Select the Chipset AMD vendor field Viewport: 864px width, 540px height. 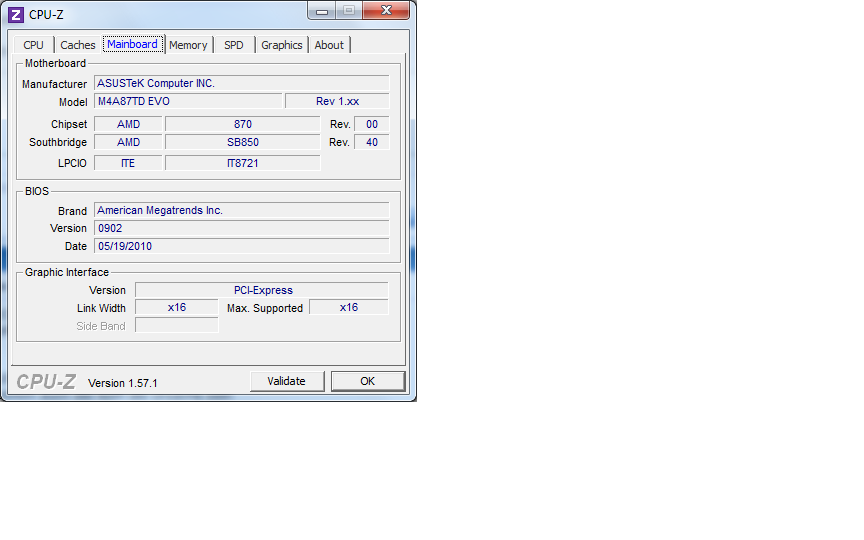tap(128, 125)
